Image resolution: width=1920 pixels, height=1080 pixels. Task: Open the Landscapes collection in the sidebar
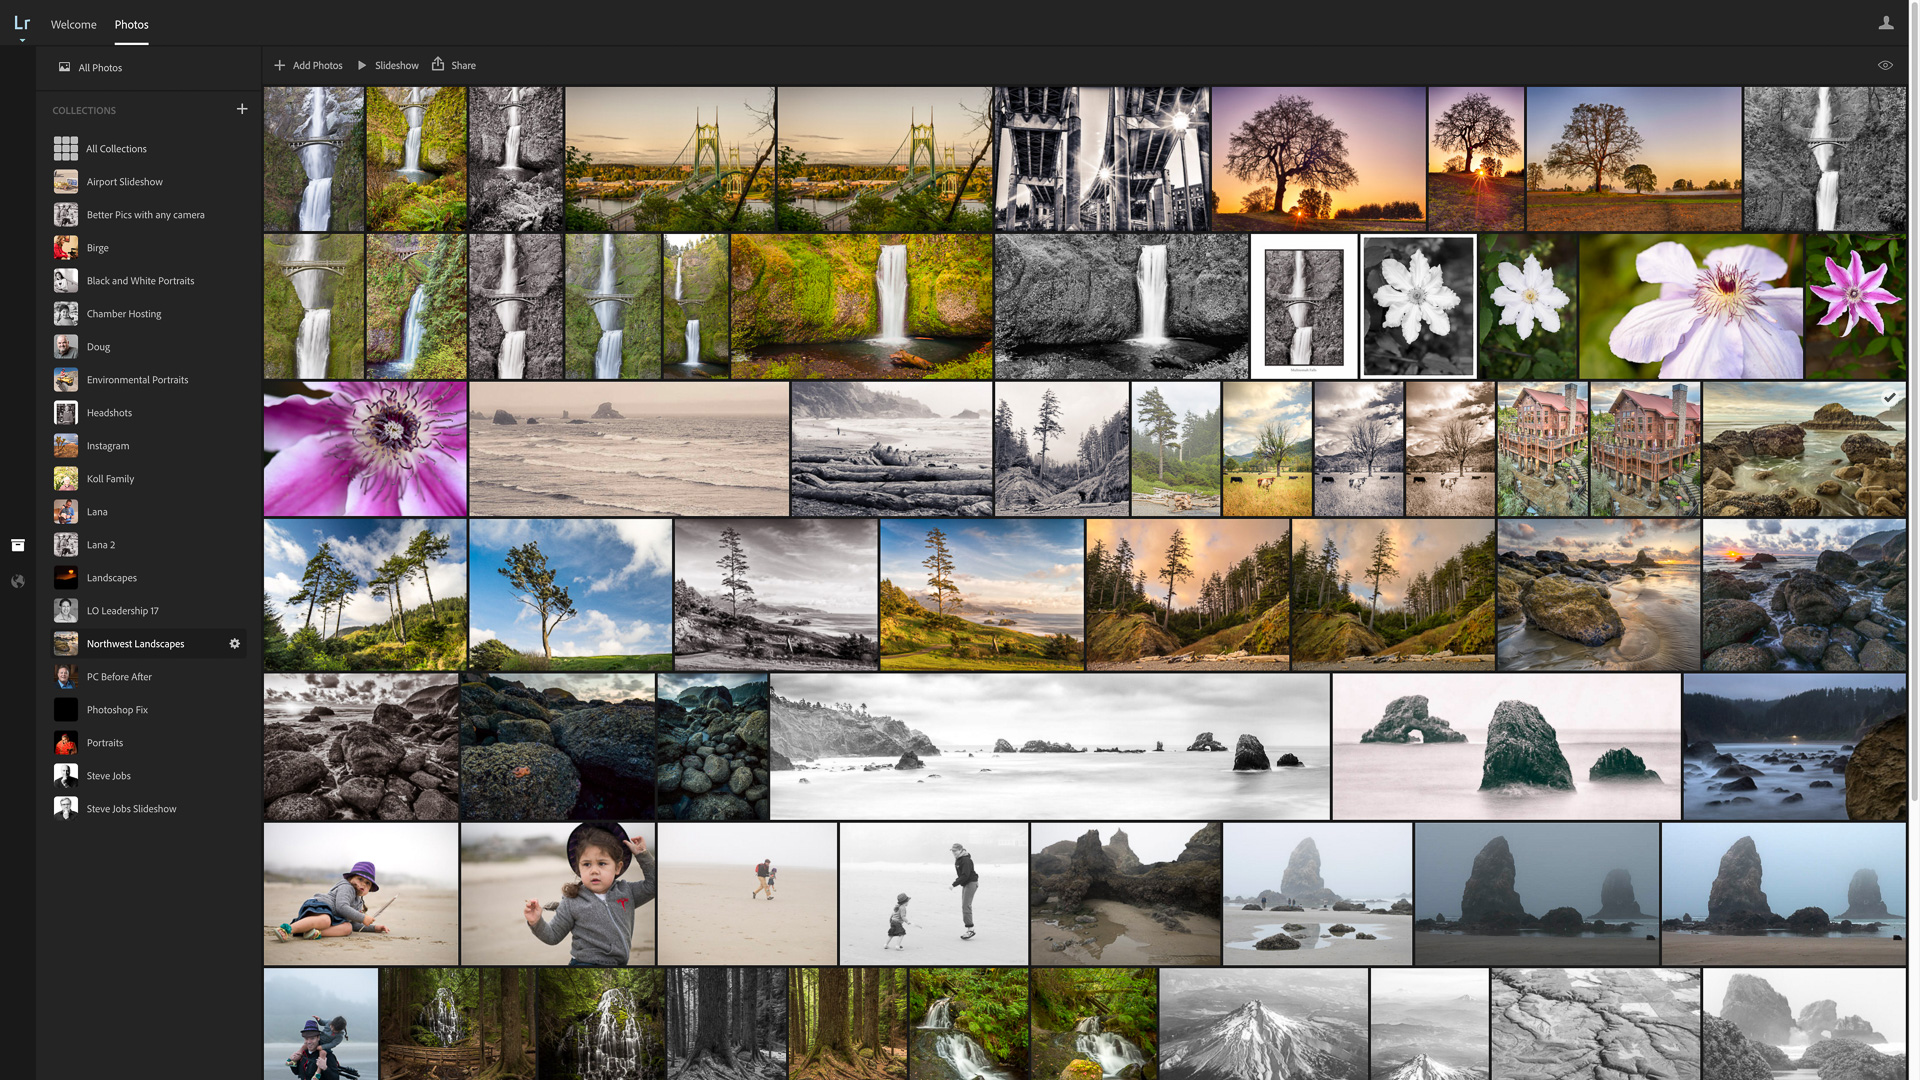point(111,577)
